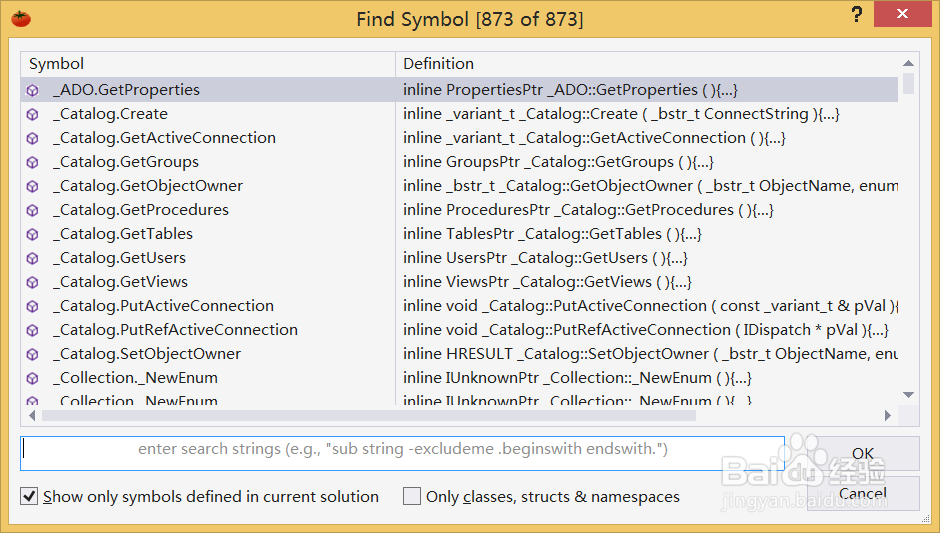Click the horizontal scrollbar right arrow
Image resolution: width=940 pixels, height=533 pixels.
[887, 415]
